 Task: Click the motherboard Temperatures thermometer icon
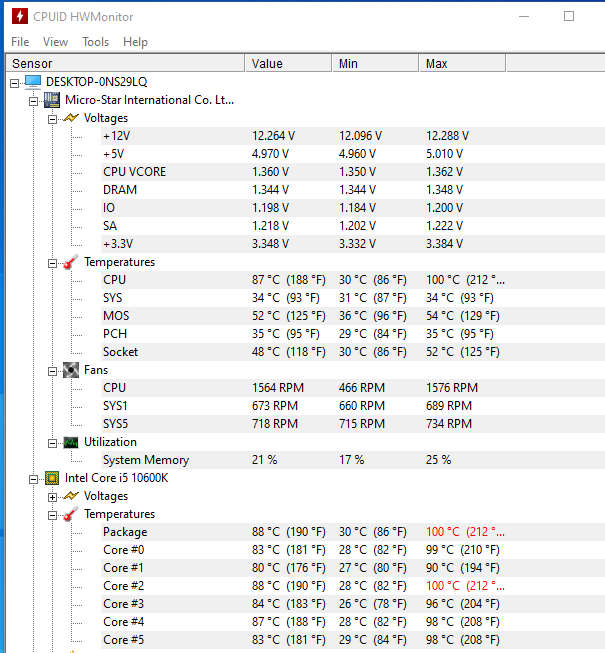coord(71,262)
